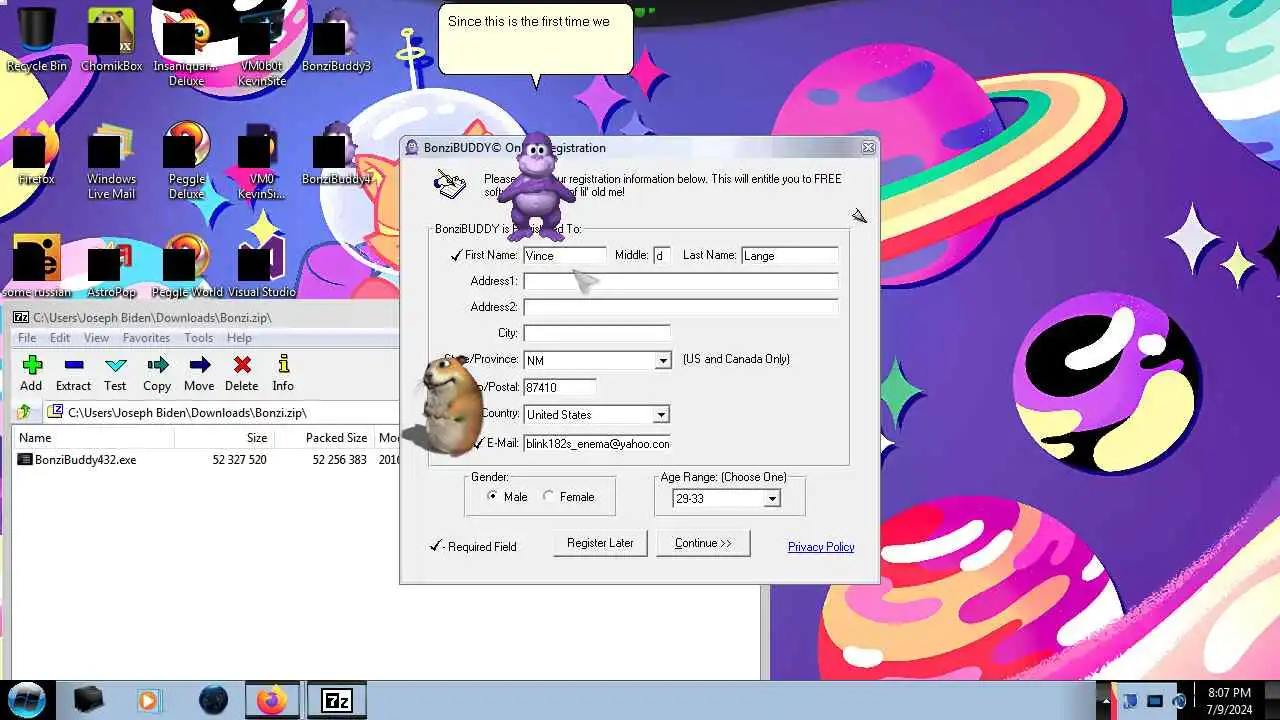Click the 7z taskbar button
The height and width of the screenshot is (720, 1280).
coord(335,700)
